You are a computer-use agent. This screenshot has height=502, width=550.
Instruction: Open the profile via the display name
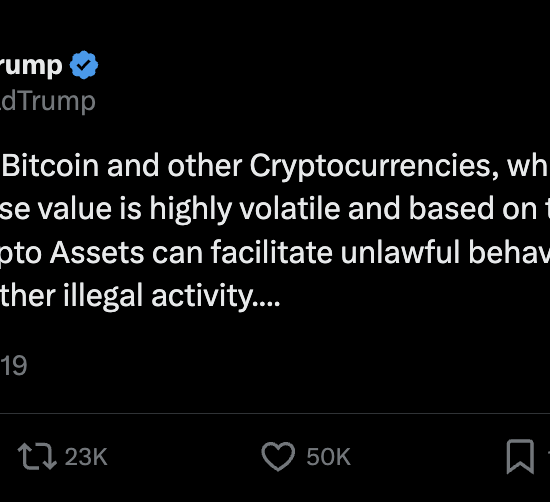(31, 66)
